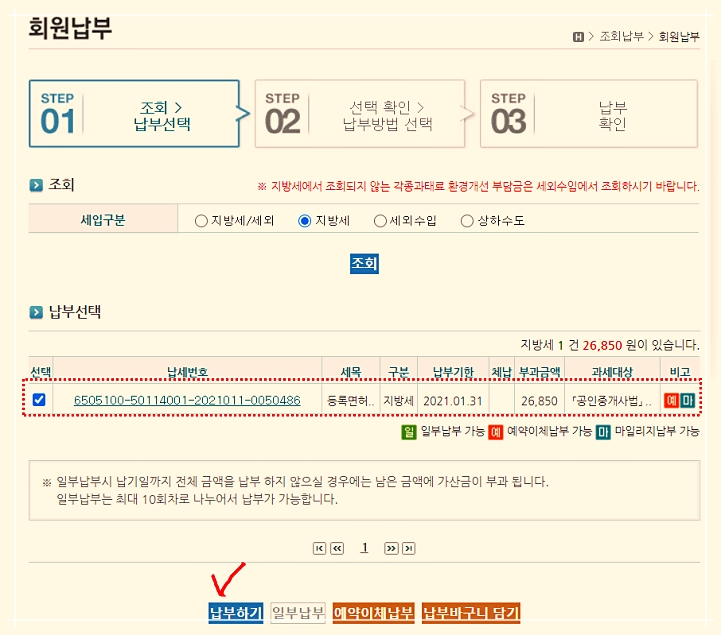
Task: Click 회원납부 breadcrumb item
Action: (679, 36)
